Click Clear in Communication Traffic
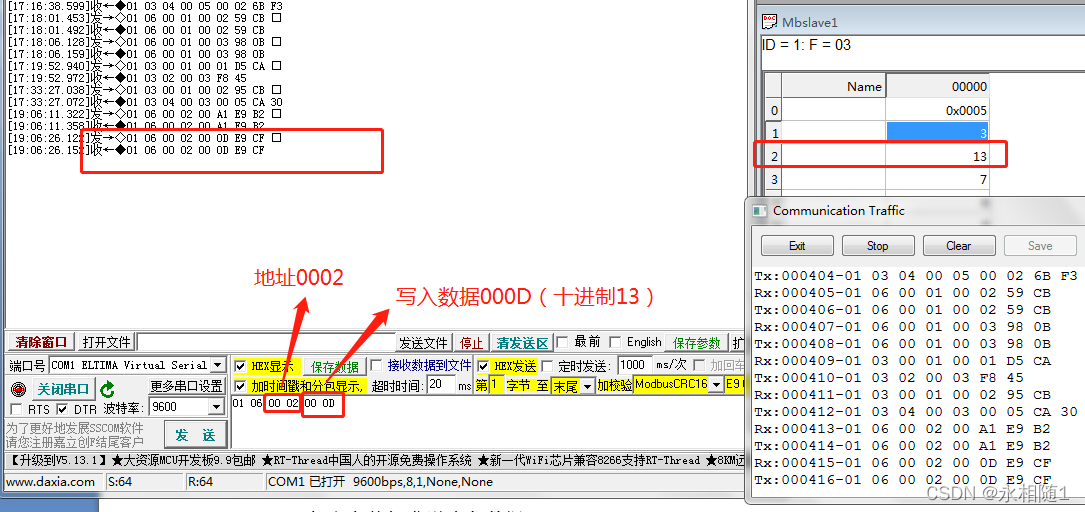 pos(958,246)
